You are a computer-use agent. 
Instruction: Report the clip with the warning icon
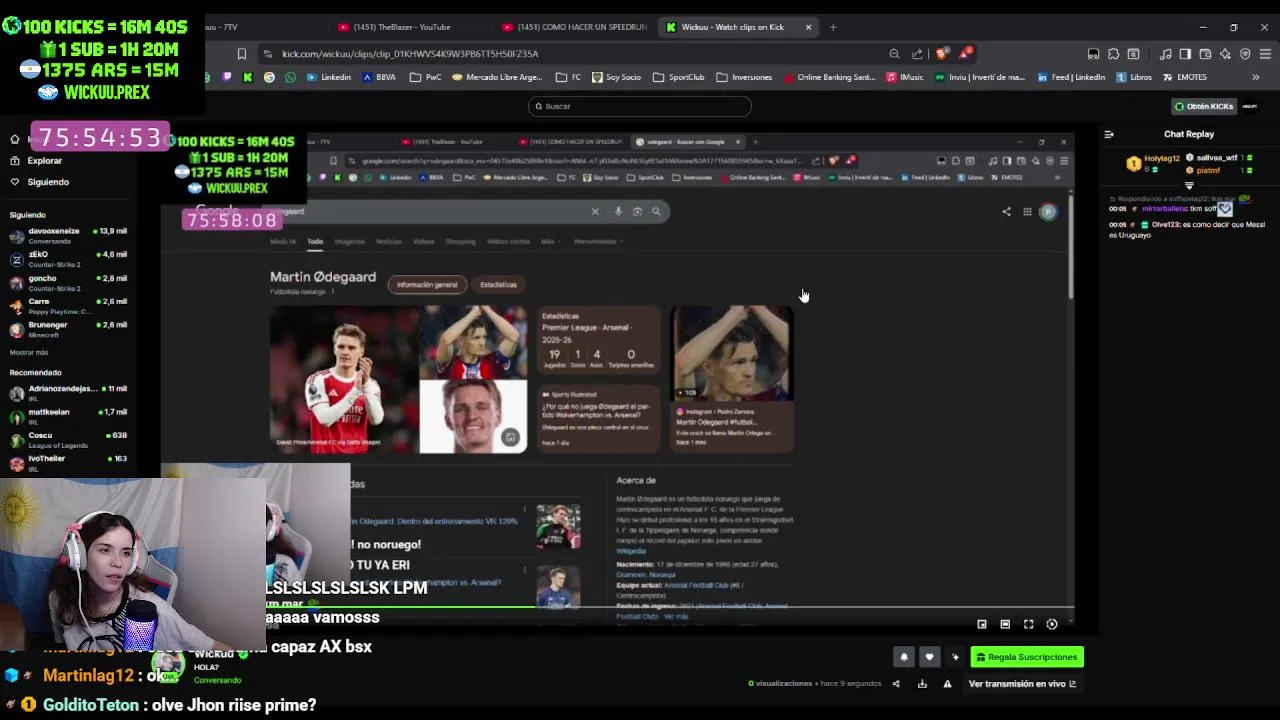(x=947, y=684)
